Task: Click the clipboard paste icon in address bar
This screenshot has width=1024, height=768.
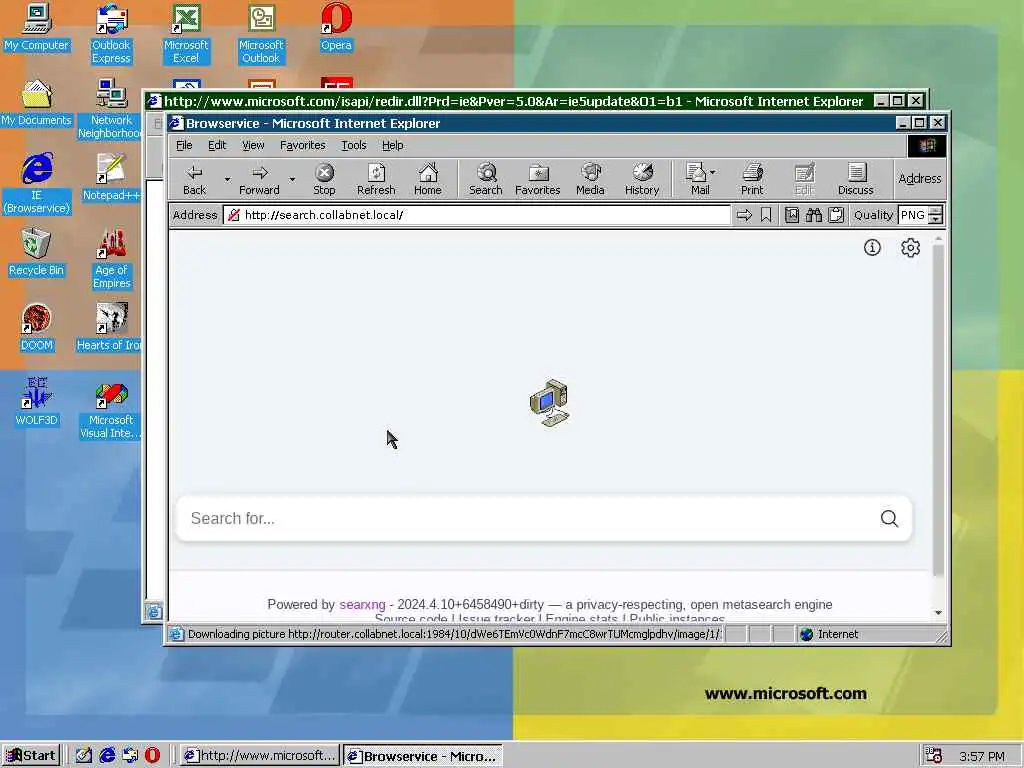Action: click(x=836, y=215)
